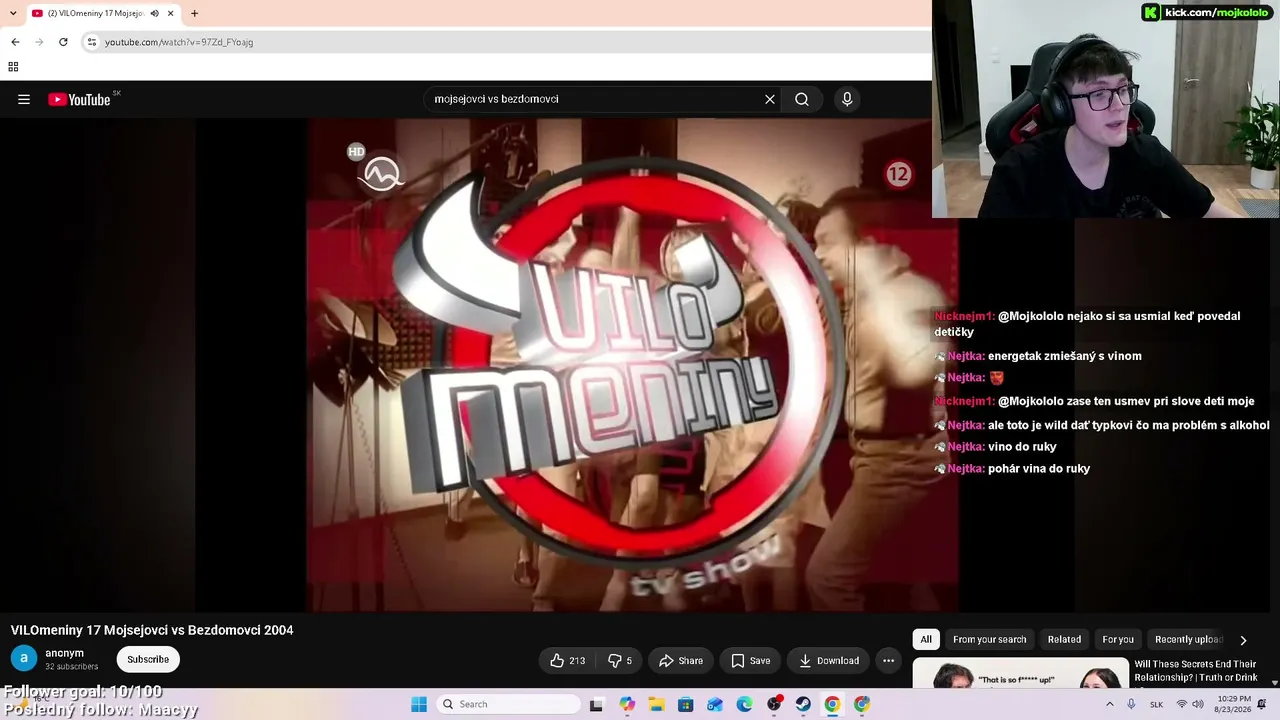Click the Windows taskbar Search box
This screenshot has width=1280, height=720.
tap(508, 704)
